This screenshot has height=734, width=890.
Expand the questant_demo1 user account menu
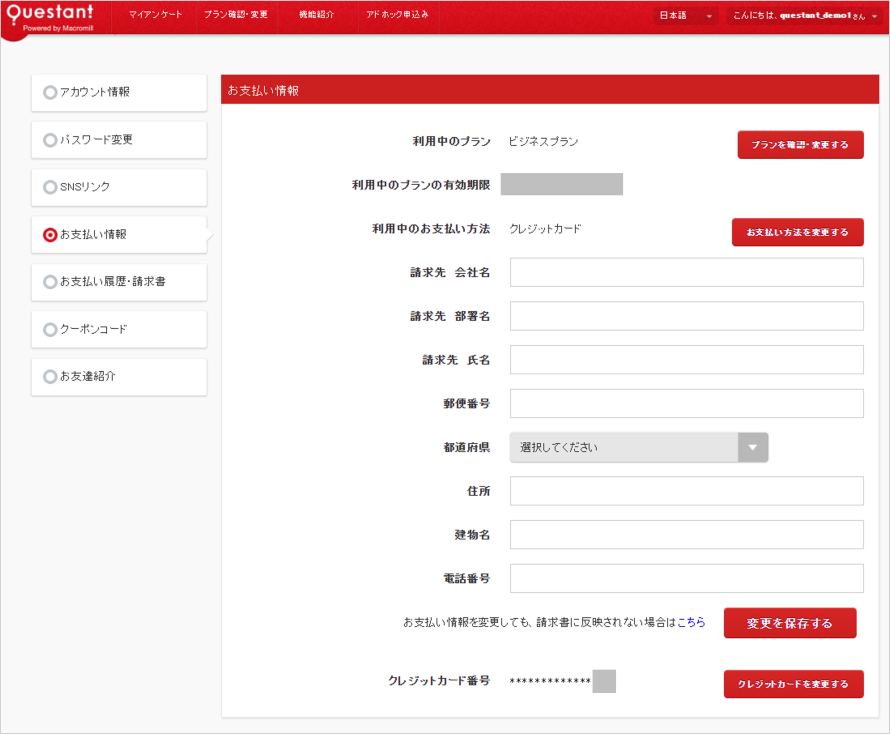coord(804,16)
